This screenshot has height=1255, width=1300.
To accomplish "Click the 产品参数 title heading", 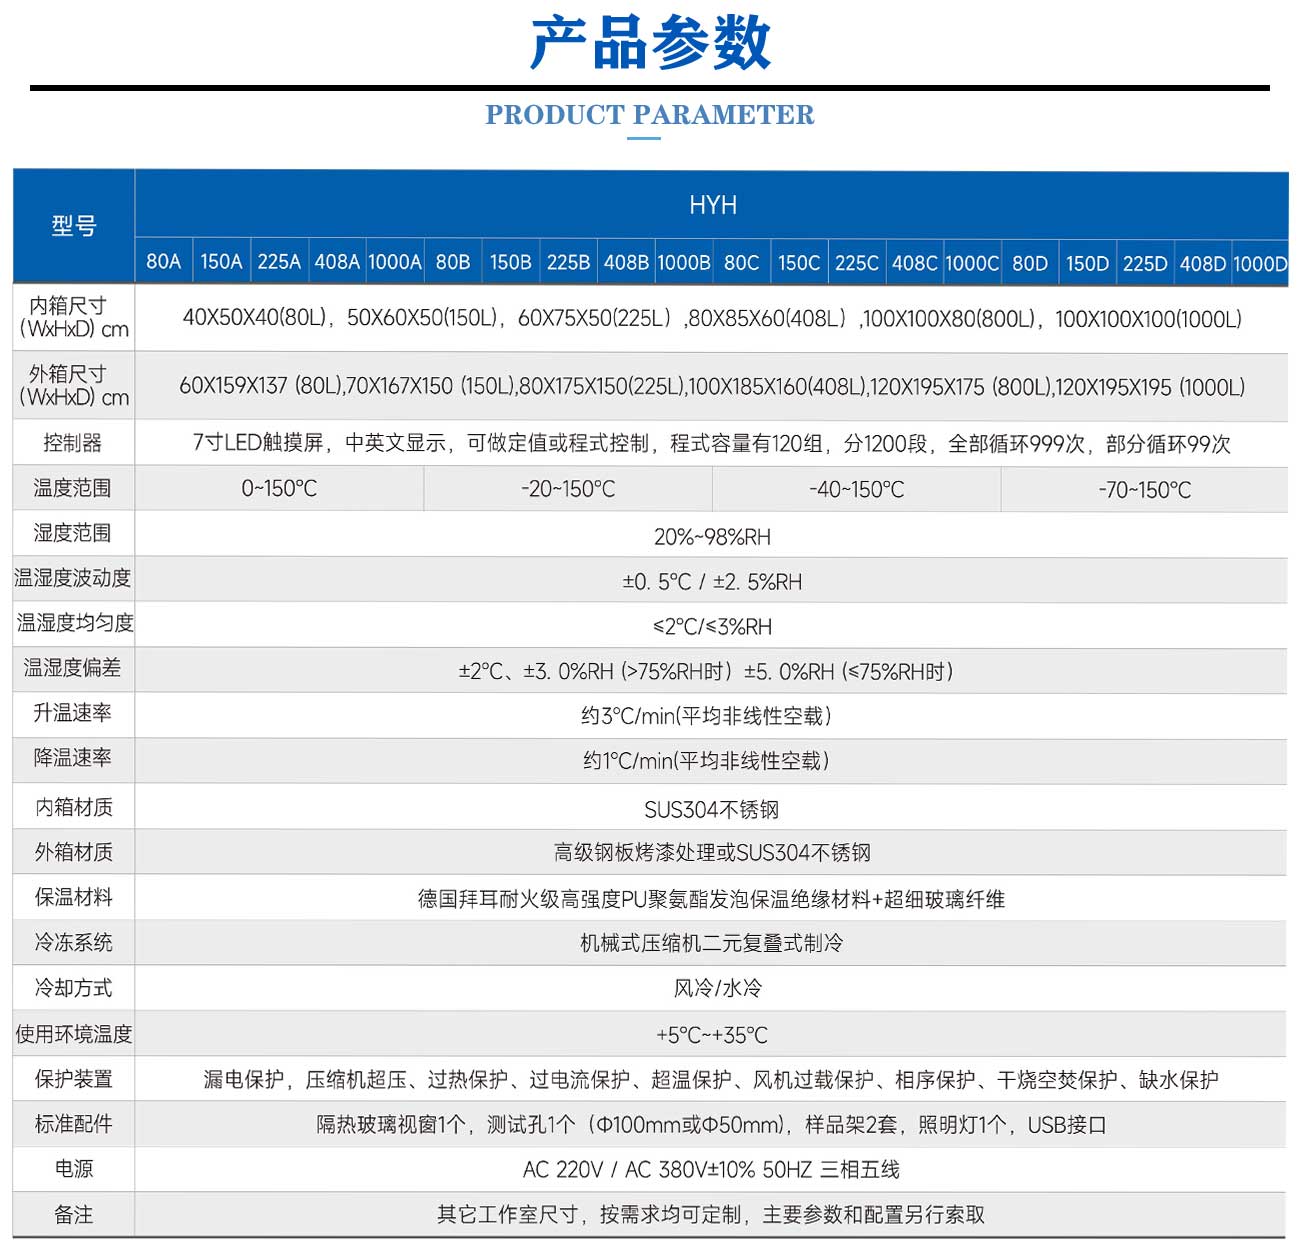I will tap(650, 43).
